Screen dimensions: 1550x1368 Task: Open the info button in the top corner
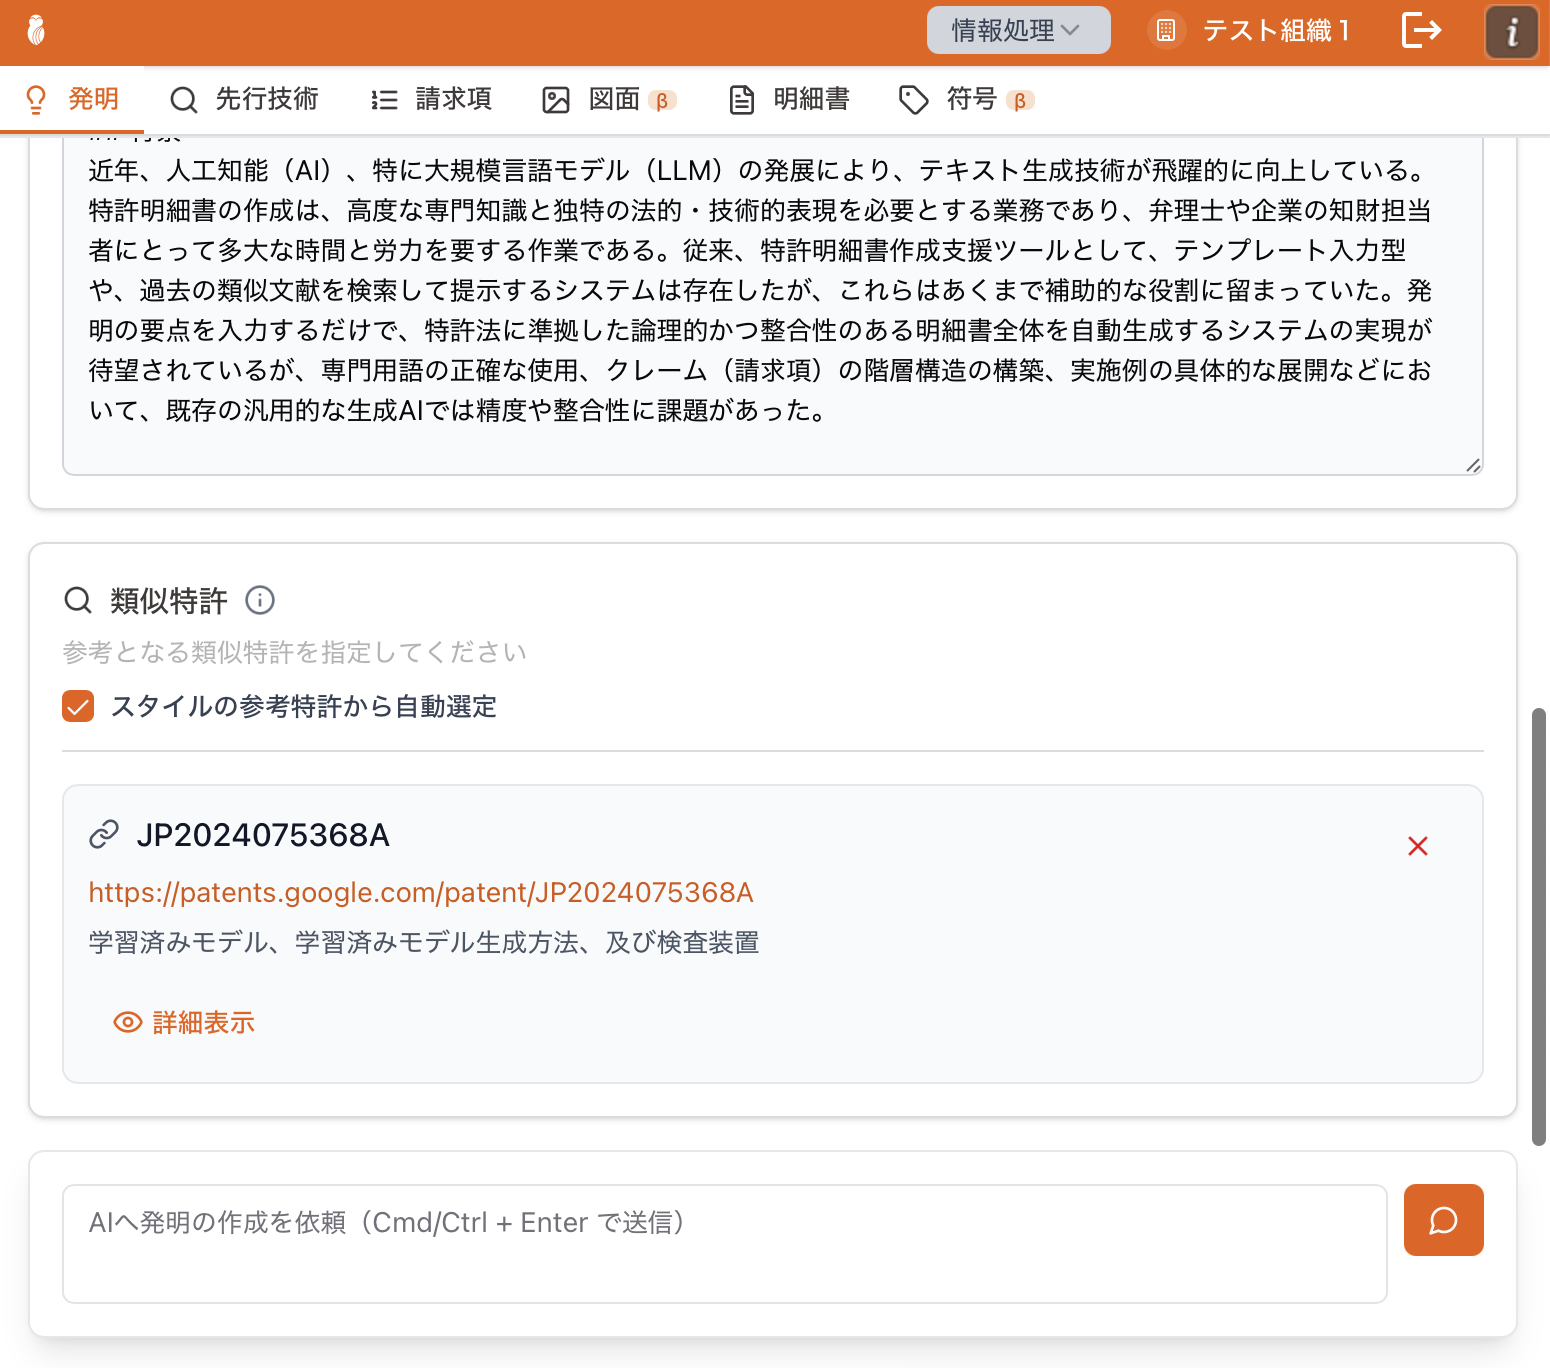tap(1511, 32)
